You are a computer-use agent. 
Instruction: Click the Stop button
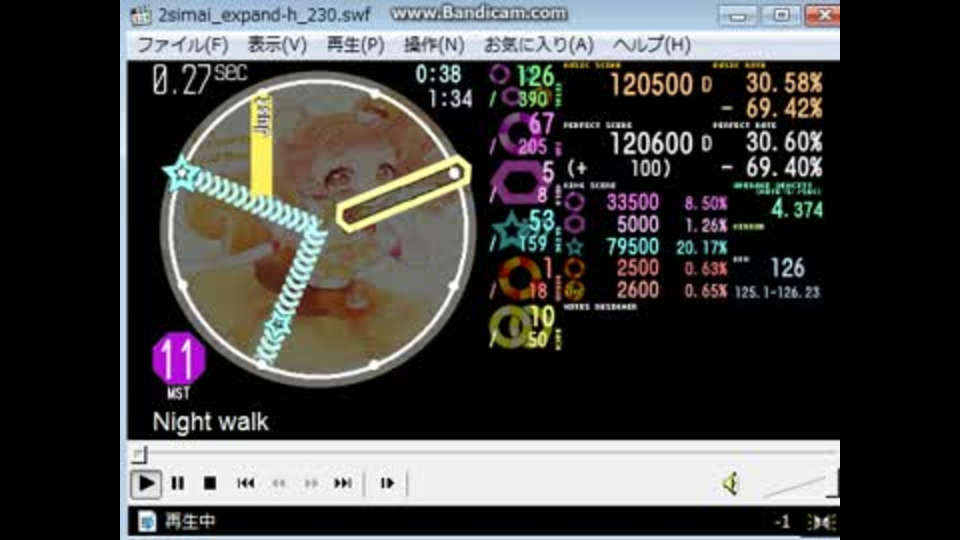point(209,484)
